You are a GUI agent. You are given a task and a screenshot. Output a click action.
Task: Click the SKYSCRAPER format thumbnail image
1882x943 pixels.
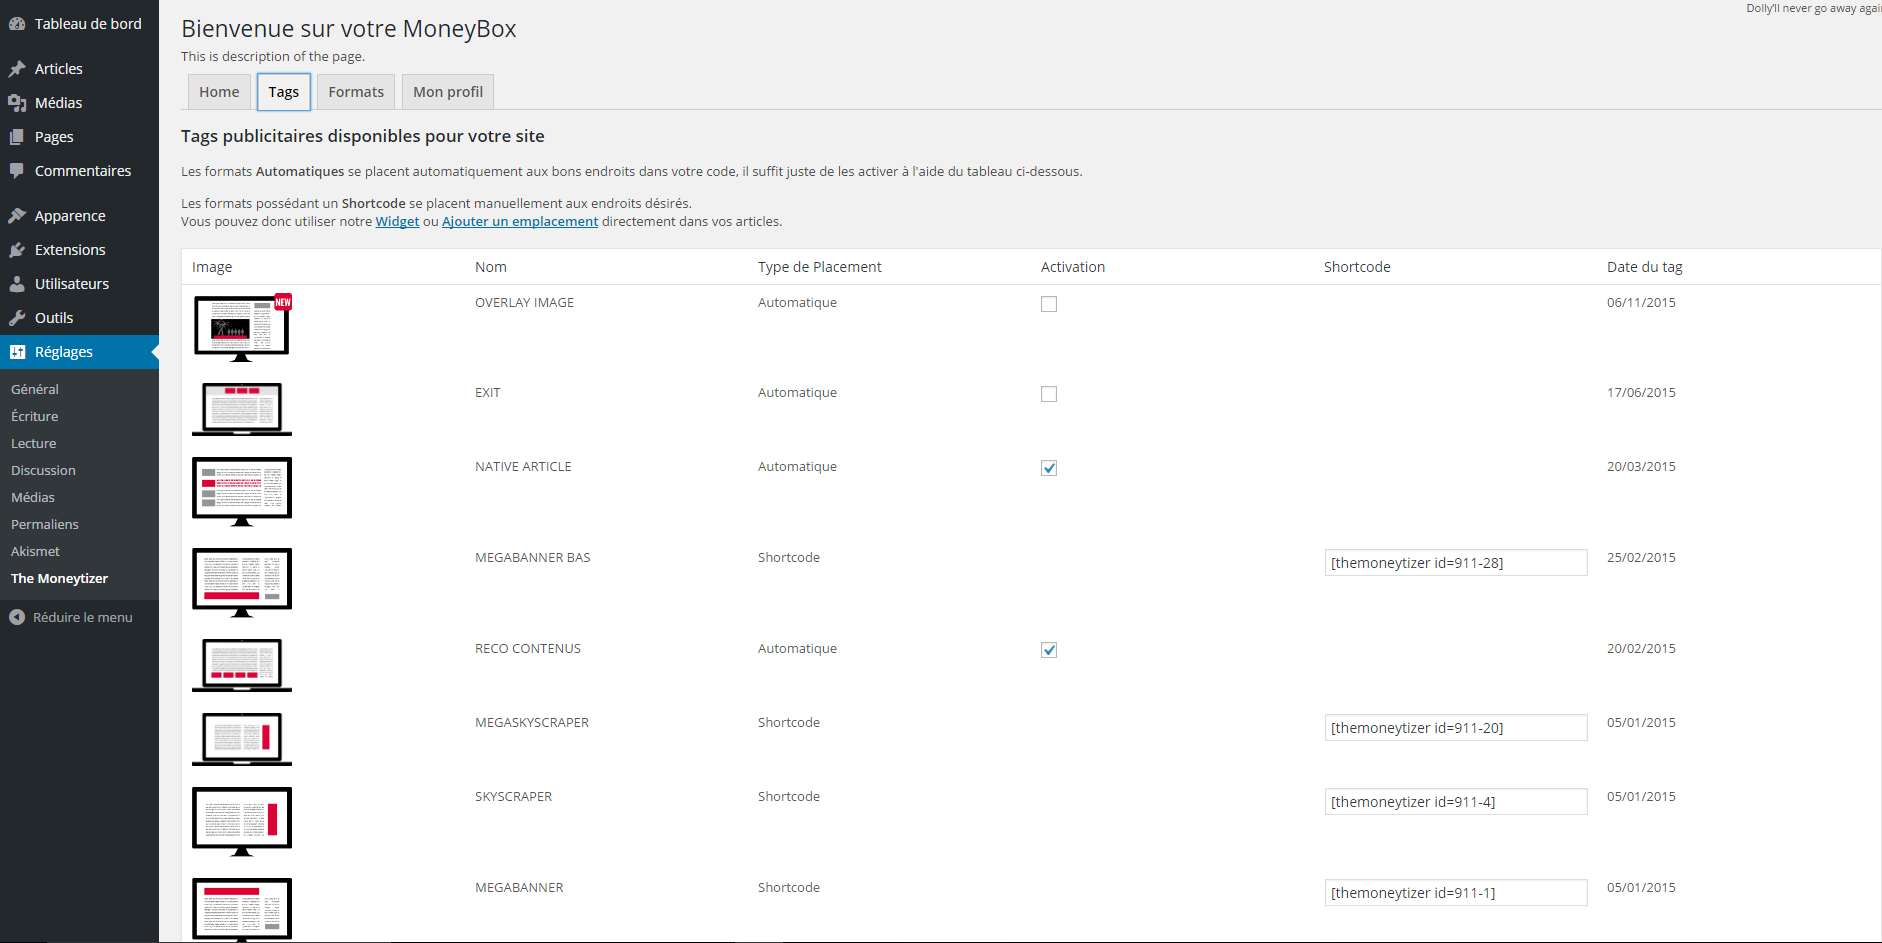[x=242, y=821]
